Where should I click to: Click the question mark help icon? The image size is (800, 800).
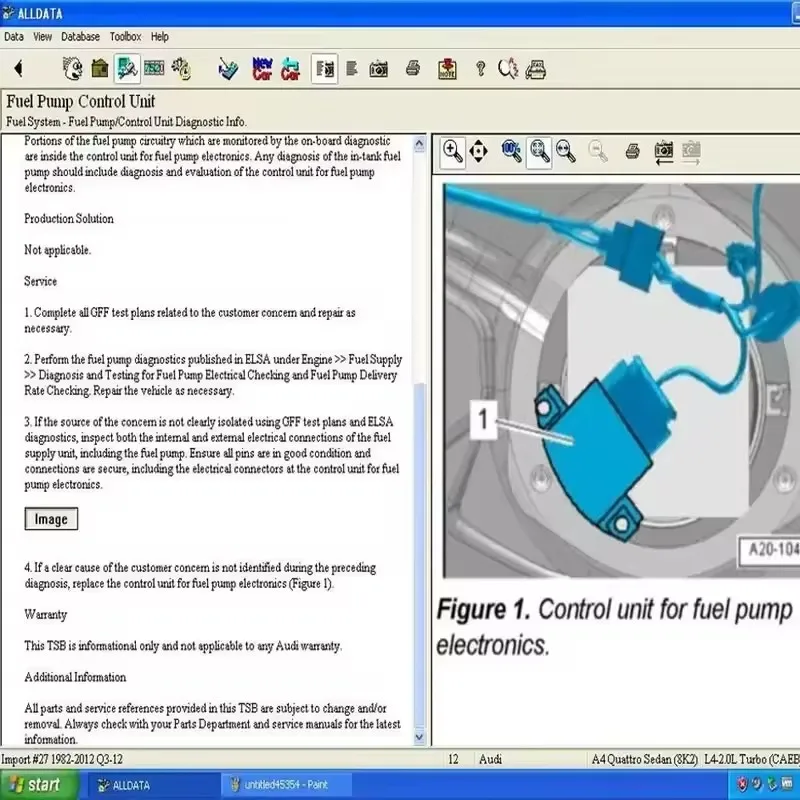[480, 69]
